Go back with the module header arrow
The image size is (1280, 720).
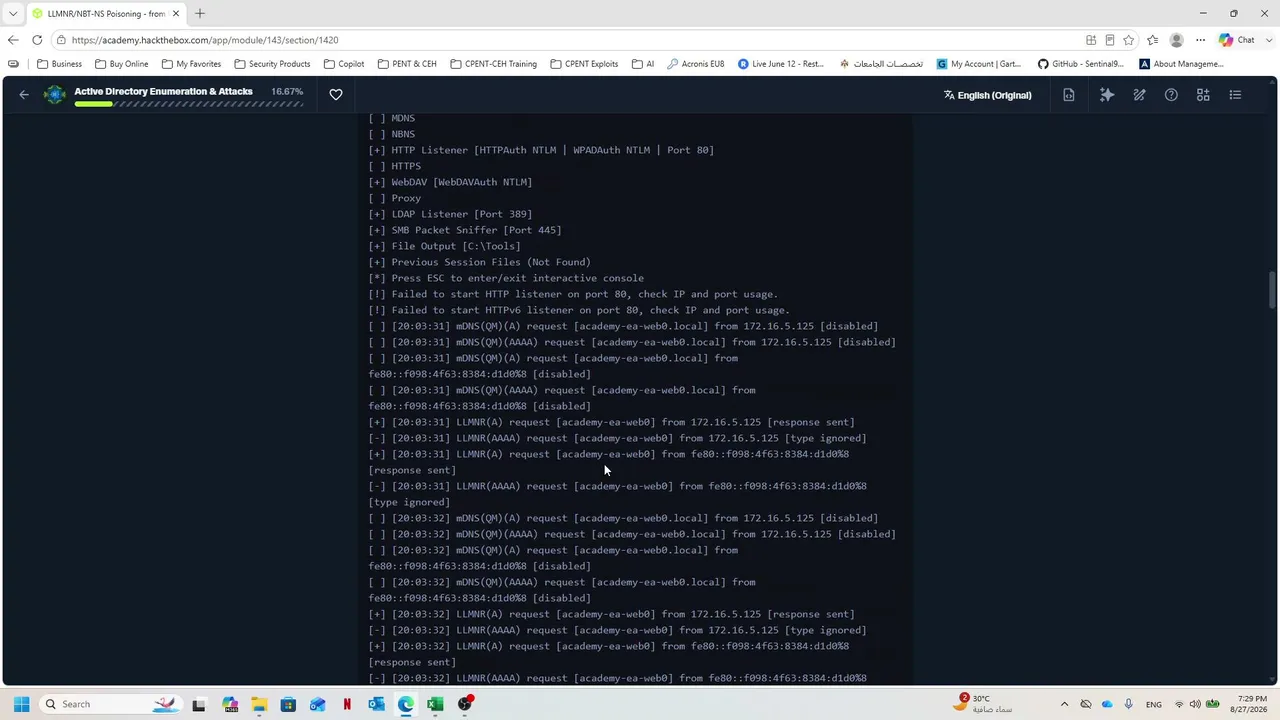(24, 95)
